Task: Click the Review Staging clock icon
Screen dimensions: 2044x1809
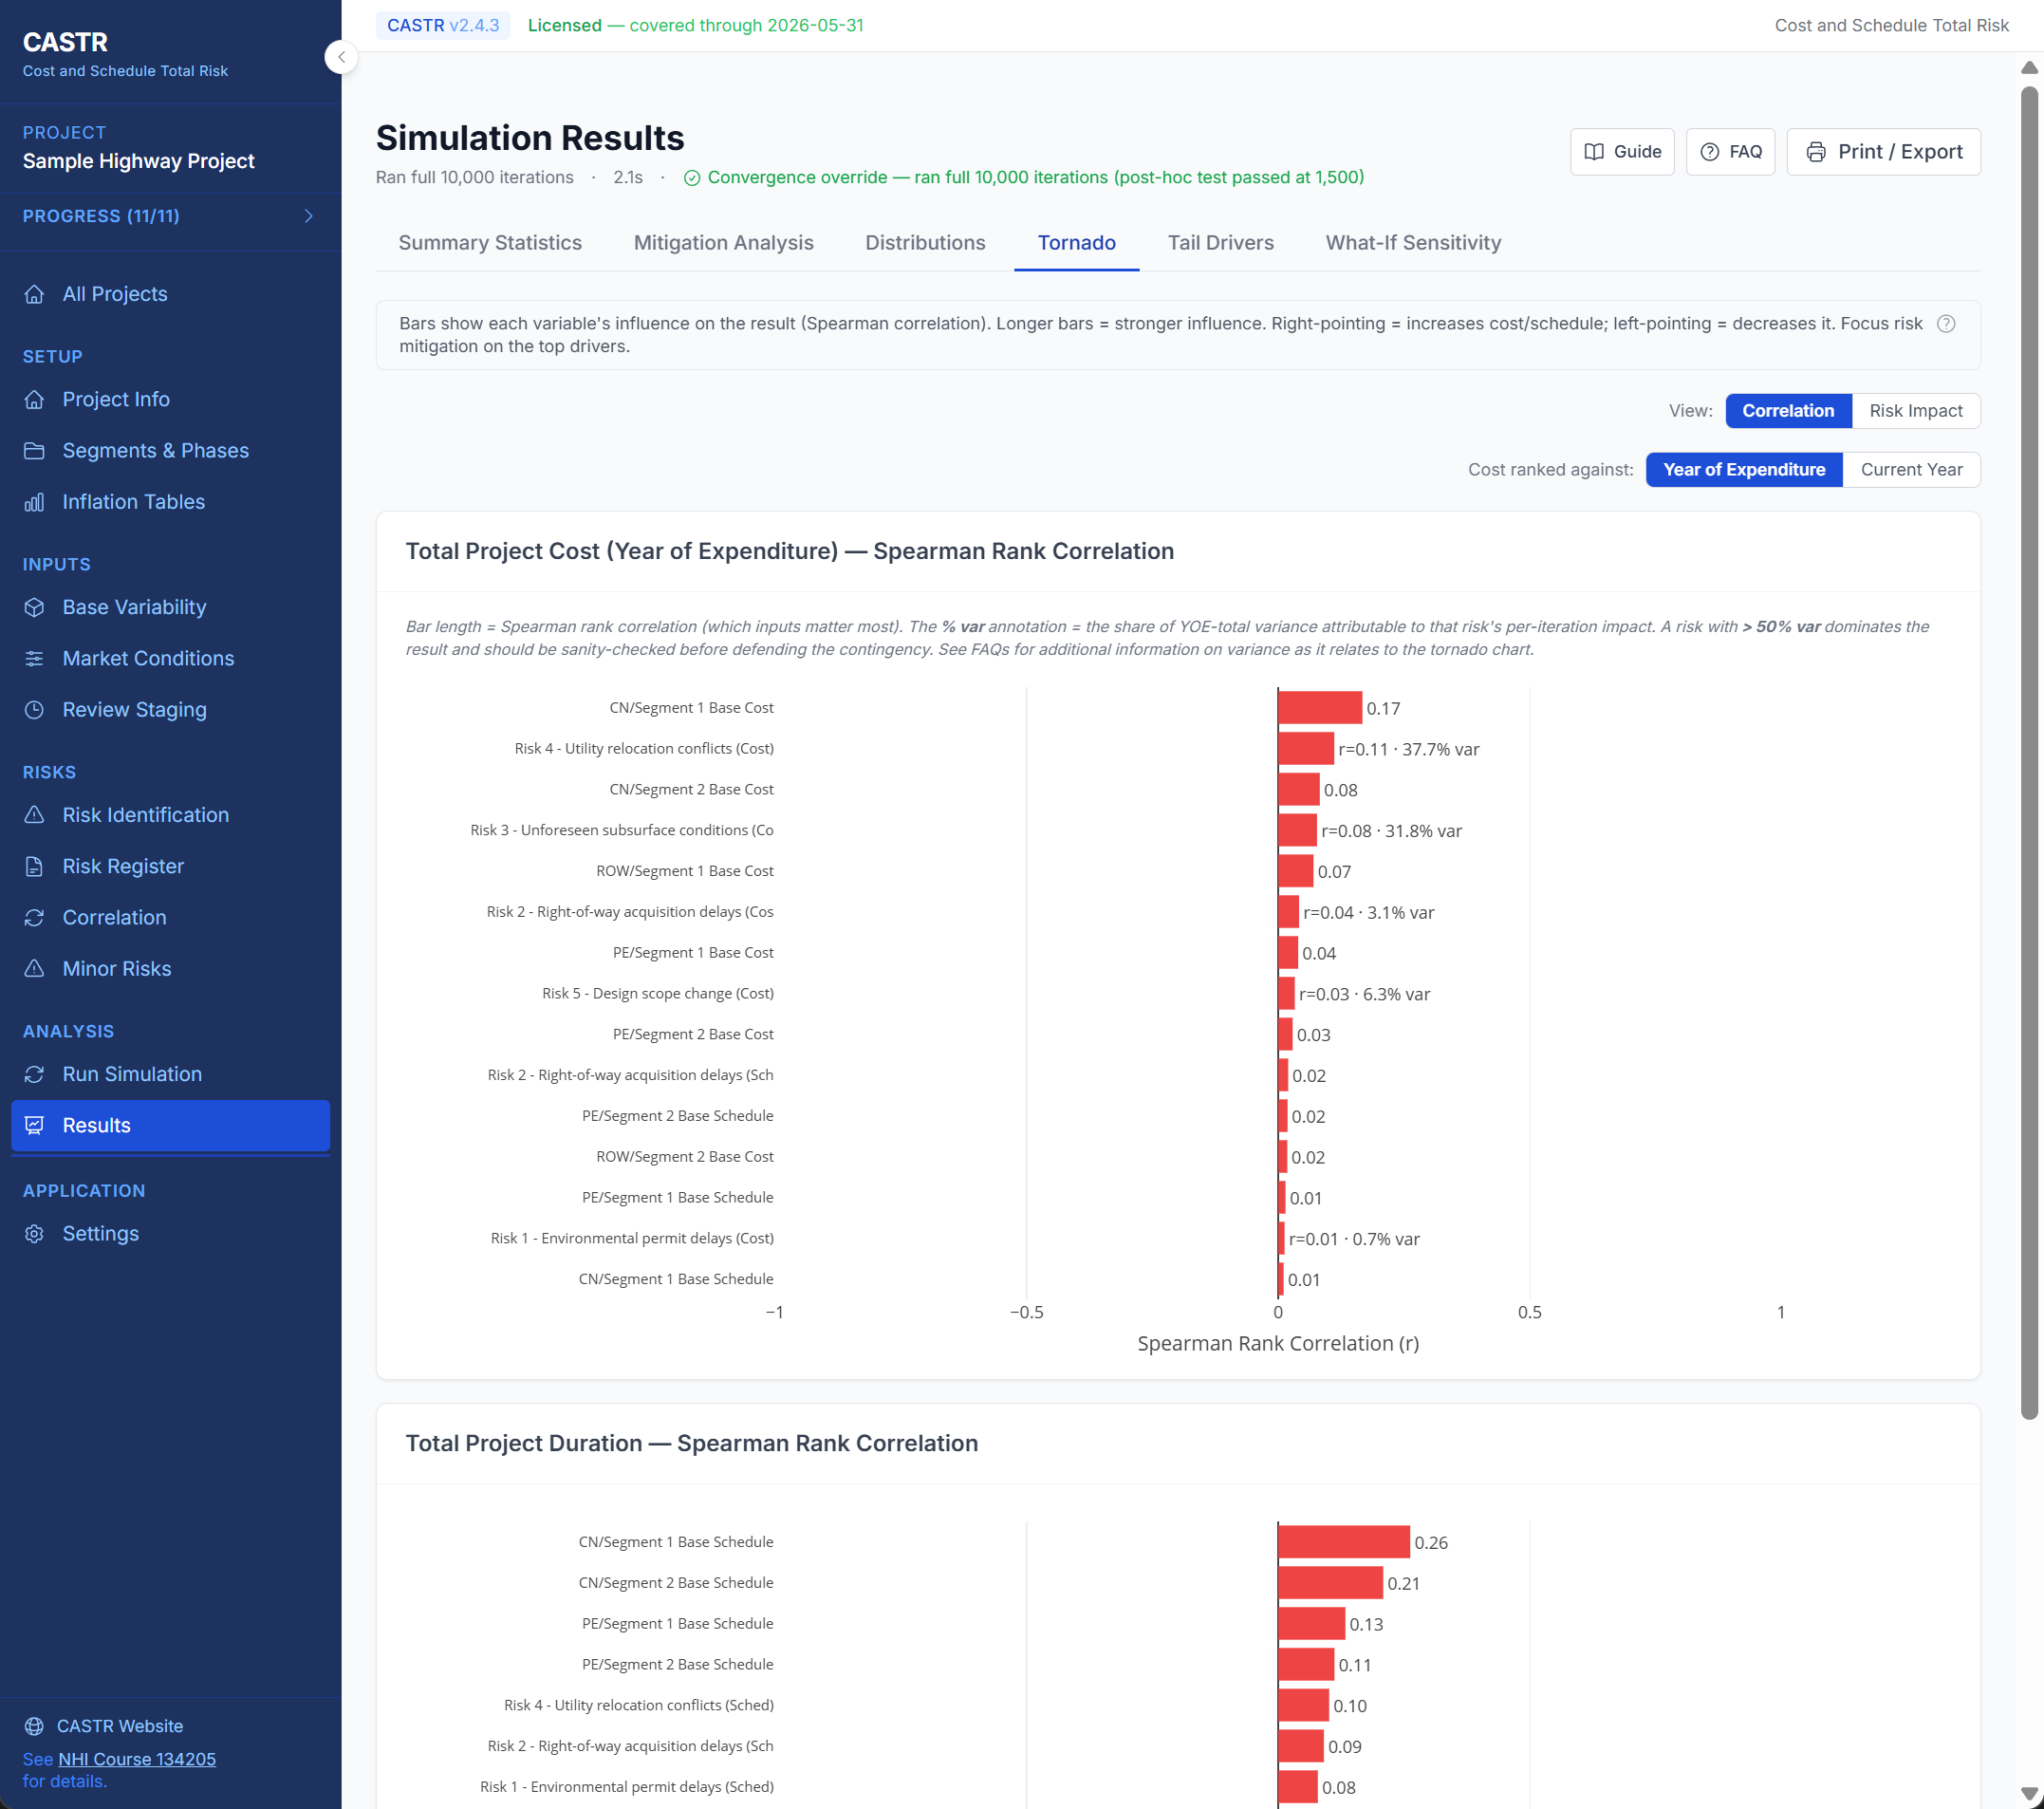Action: (34, 710)
